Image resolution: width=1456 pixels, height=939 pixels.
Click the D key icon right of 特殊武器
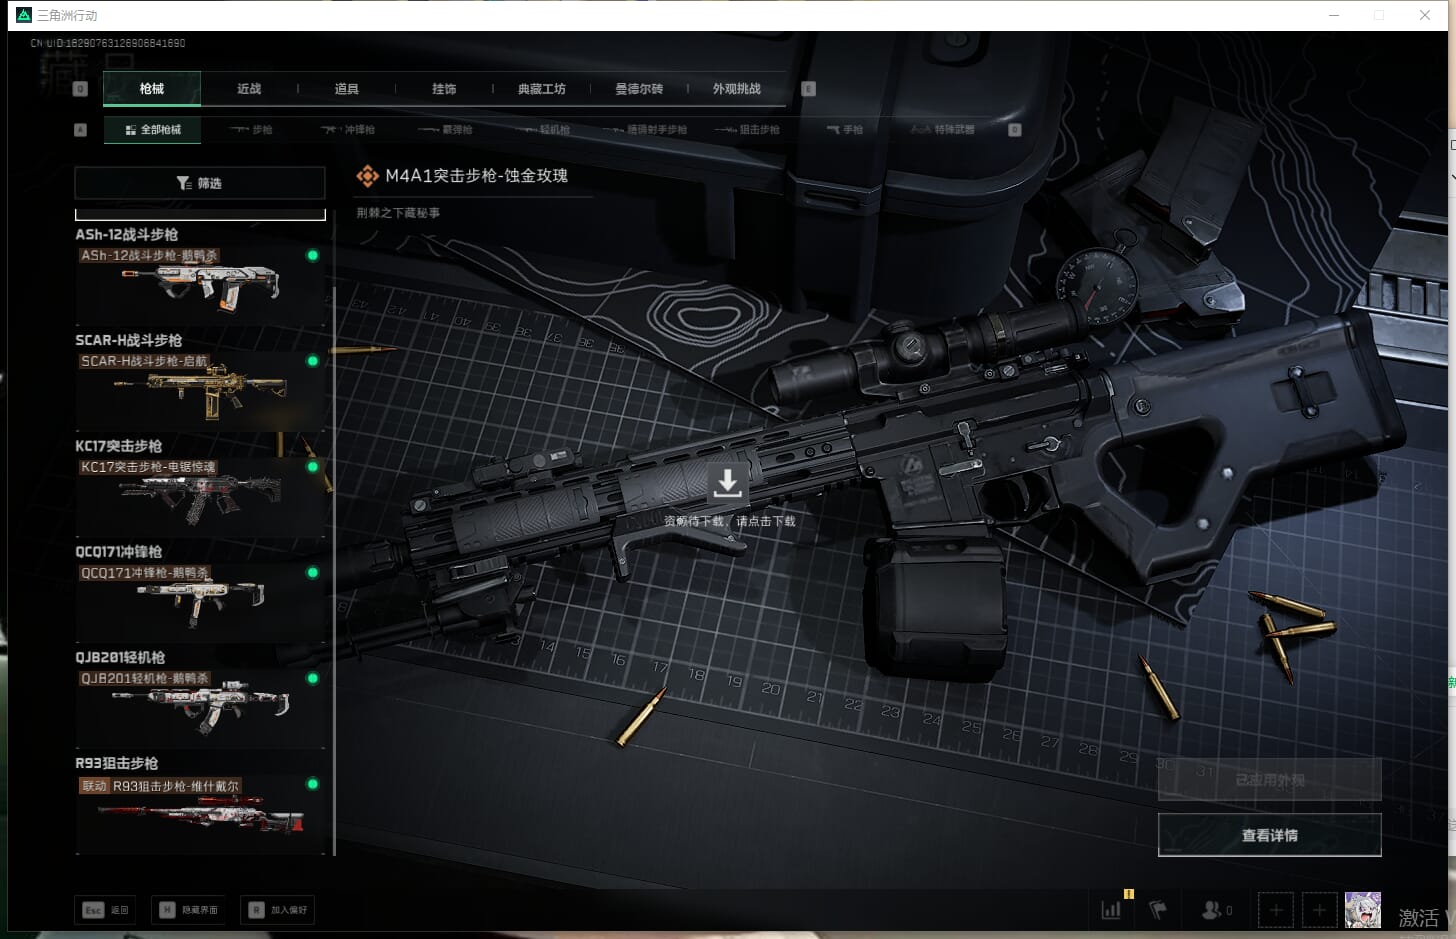[x=1015, y=130]
